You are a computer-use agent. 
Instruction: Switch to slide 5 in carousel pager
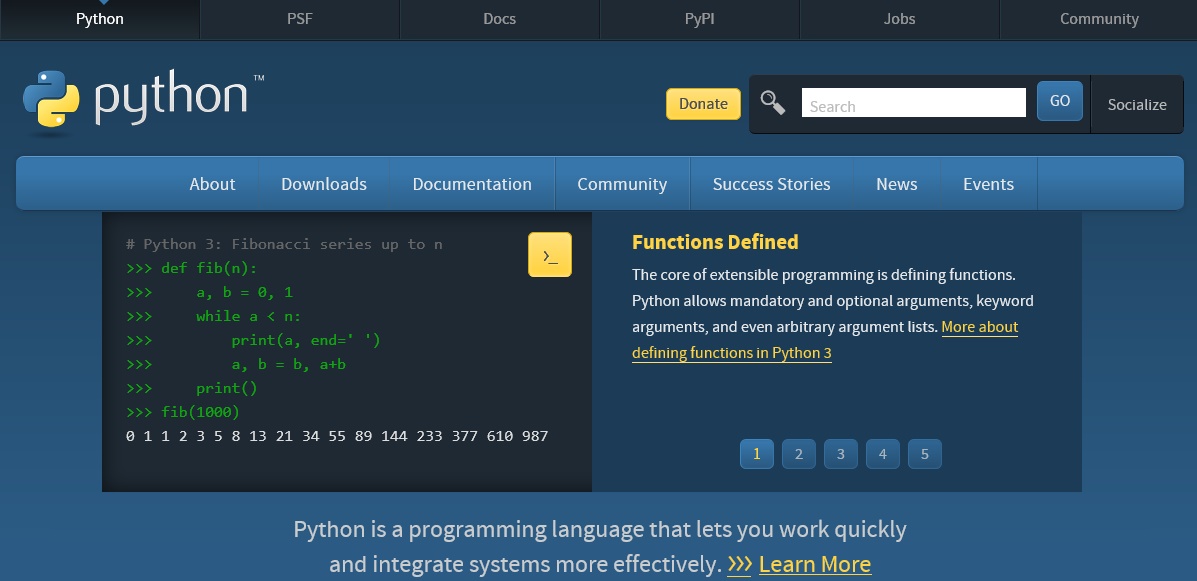click(x=924, y=454)
